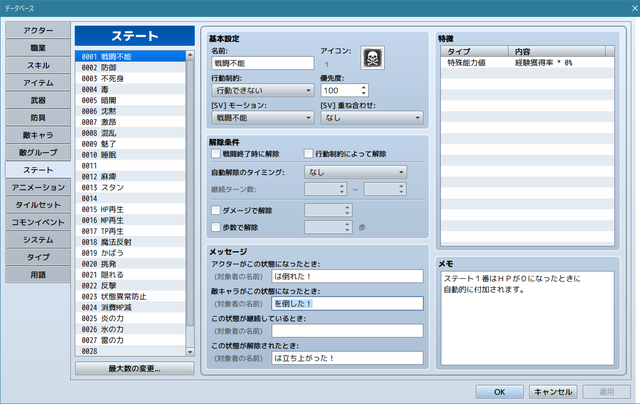Screen dimensions: 640x404
Task: Decrease the 優先度 value with down arrow
Action: pyautogui.click(x=364, y=93)
